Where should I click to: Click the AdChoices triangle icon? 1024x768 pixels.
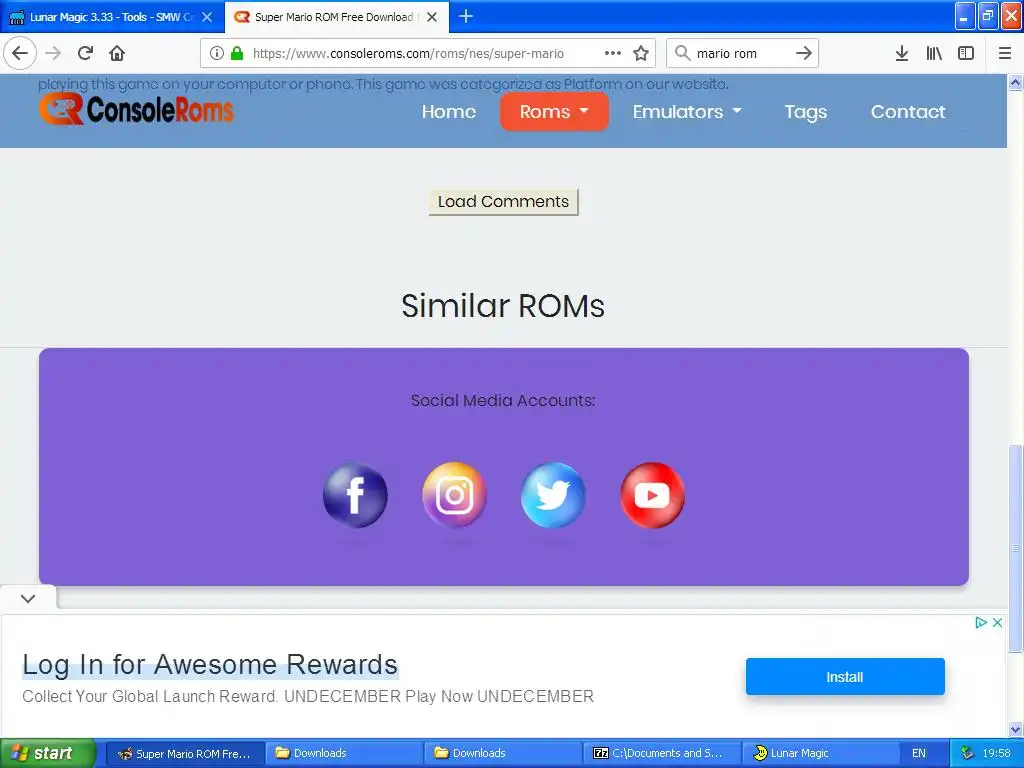coord(980,622)
